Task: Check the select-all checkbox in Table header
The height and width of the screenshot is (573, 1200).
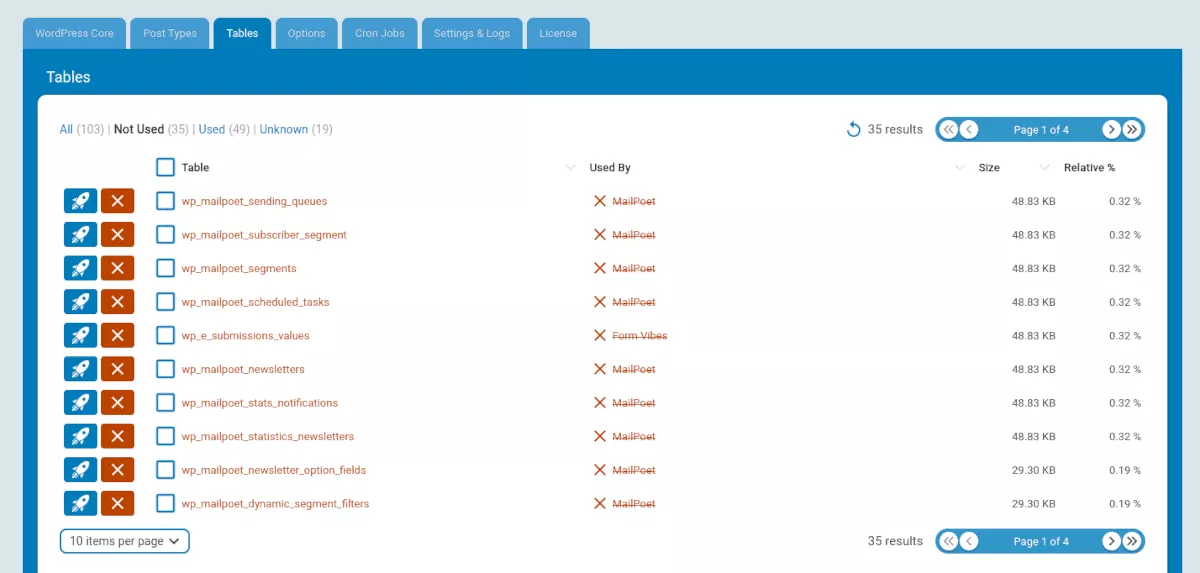Action: click(165, 167)
